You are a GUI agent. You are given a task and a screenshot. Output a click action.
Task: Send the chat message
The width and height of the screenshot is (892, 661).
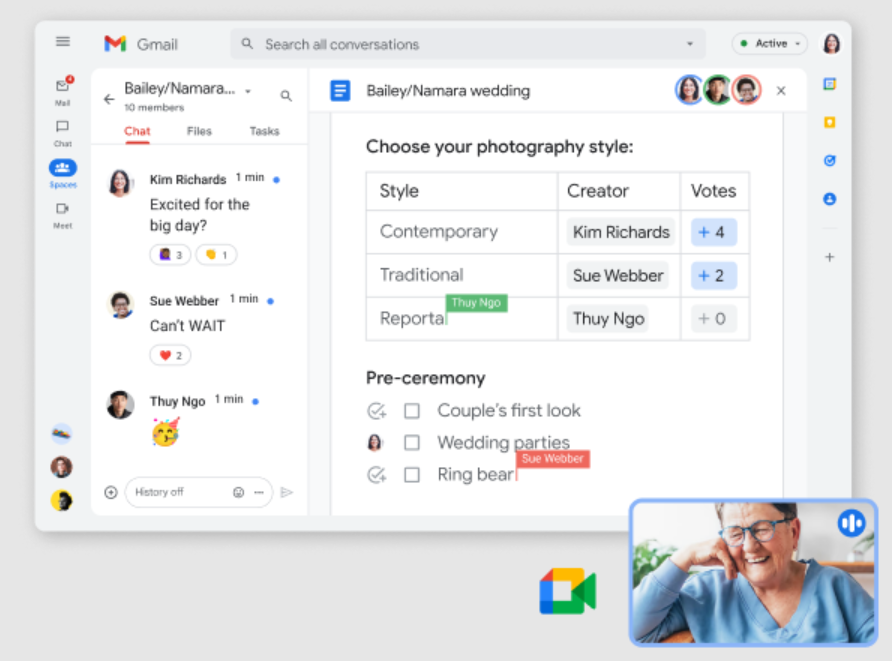(x=287, y=492)
